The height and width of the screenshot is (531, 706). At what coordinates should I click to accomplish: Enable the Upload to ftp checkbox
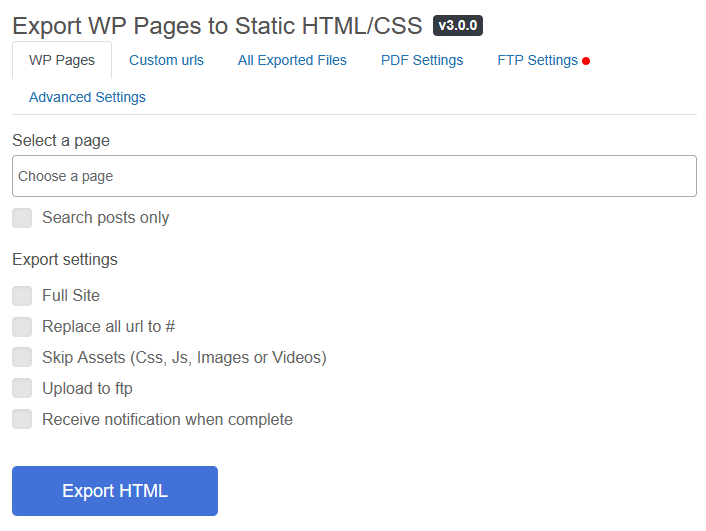click(22, 388)
